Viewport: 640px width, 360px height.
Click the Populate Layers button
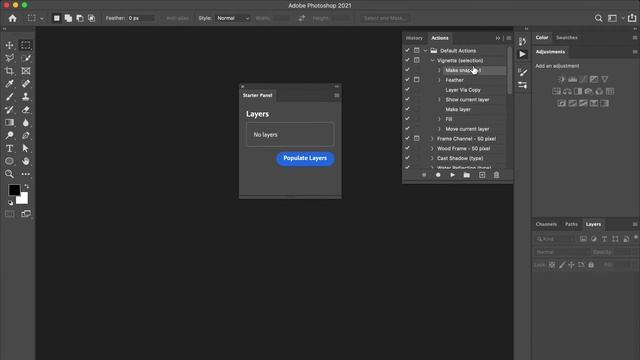(305, 158)
